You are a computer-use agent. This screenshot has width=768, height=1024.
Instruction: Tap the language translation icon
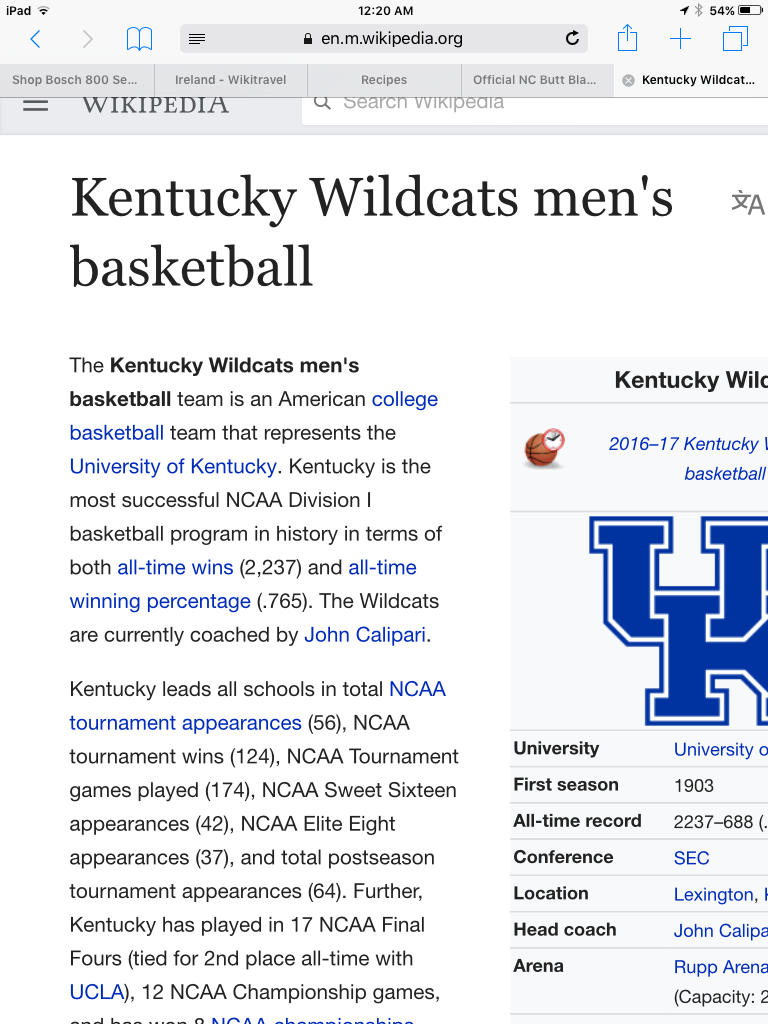coord(747,203)
